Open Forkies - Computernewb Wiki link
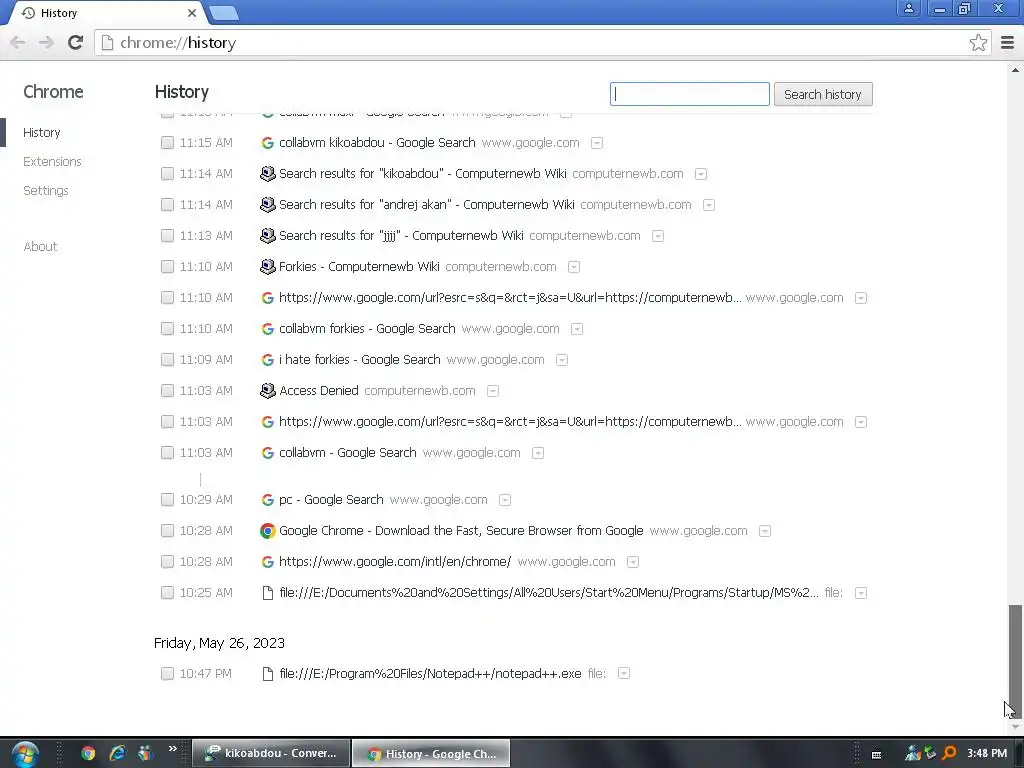 [359, 266]
